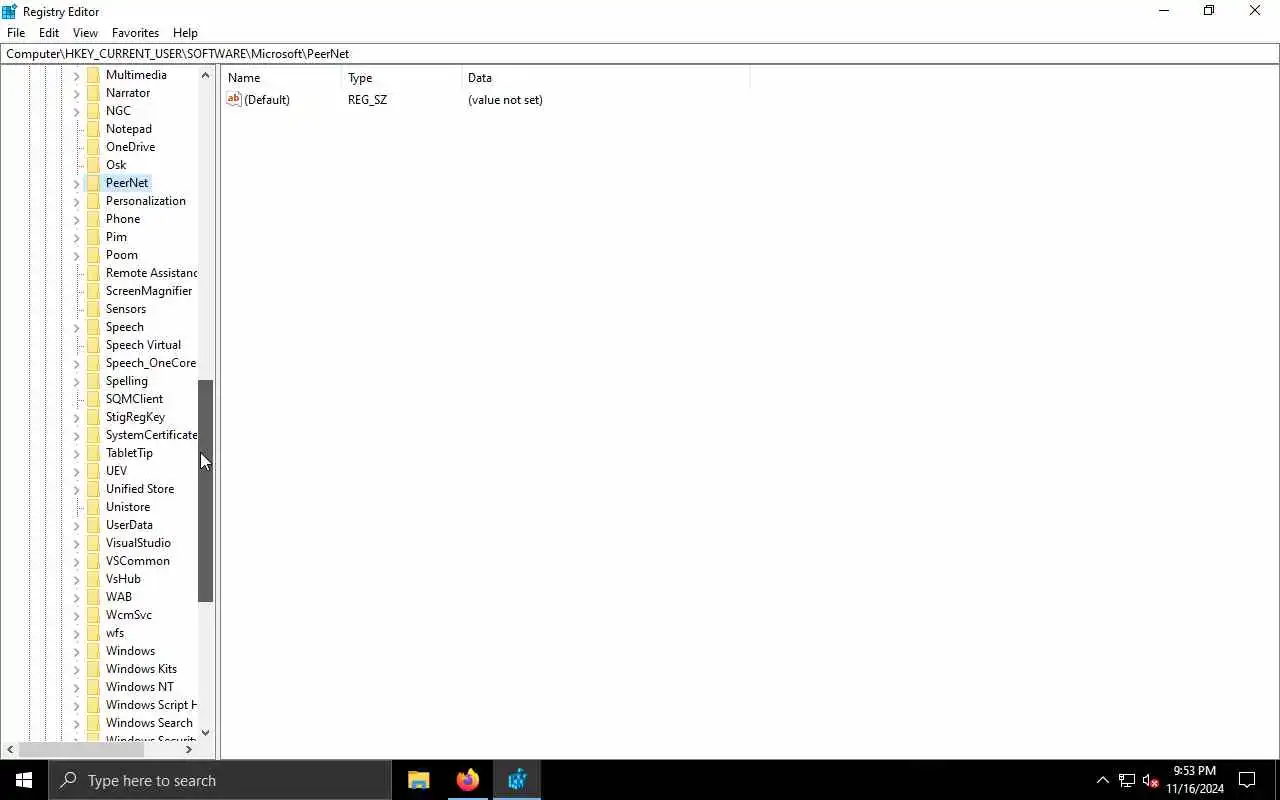Open the Windows Start menu
Screen dimensions: 1280x800
pos(24,780)
